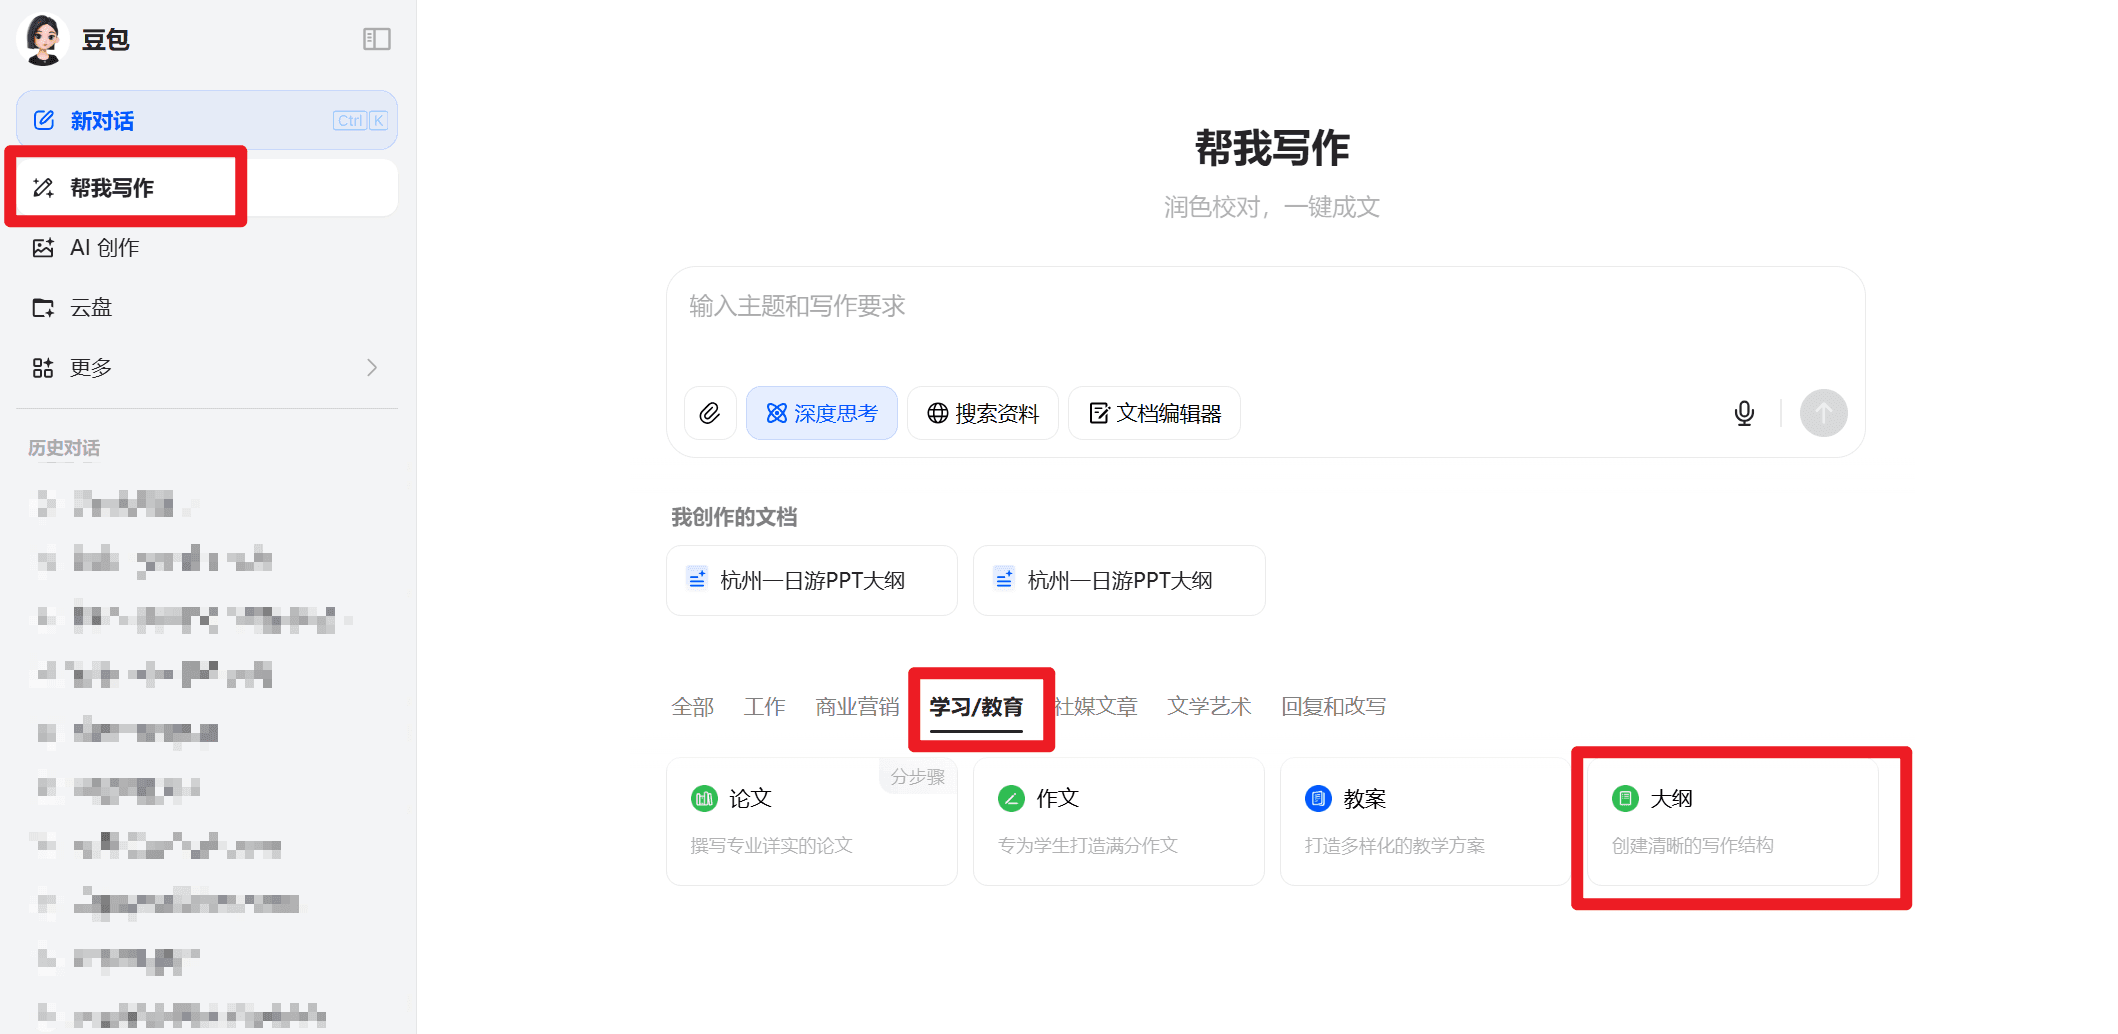
Task: Select the 全部 category tab
Action: click(x=692, y=707)
